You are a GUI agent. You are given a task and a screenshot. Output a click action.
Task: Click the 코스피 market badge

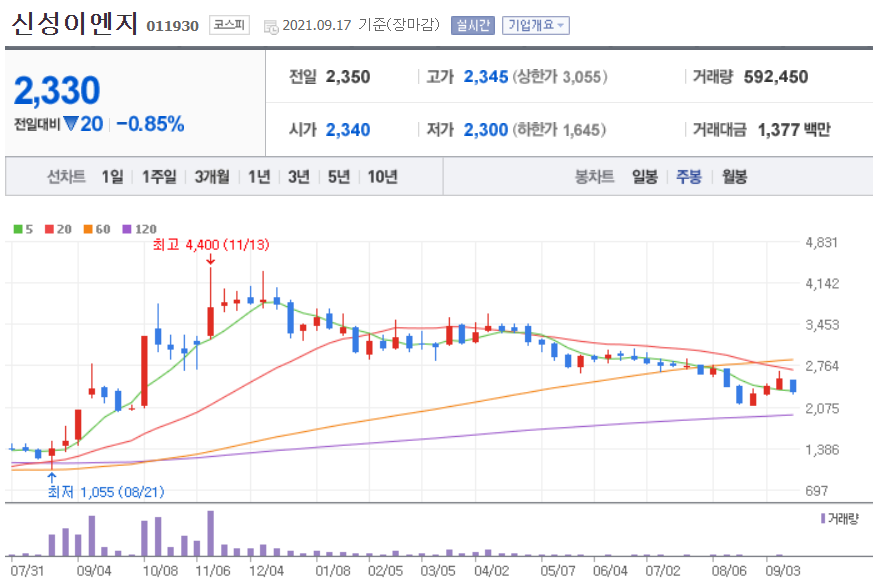coord(229,25)
